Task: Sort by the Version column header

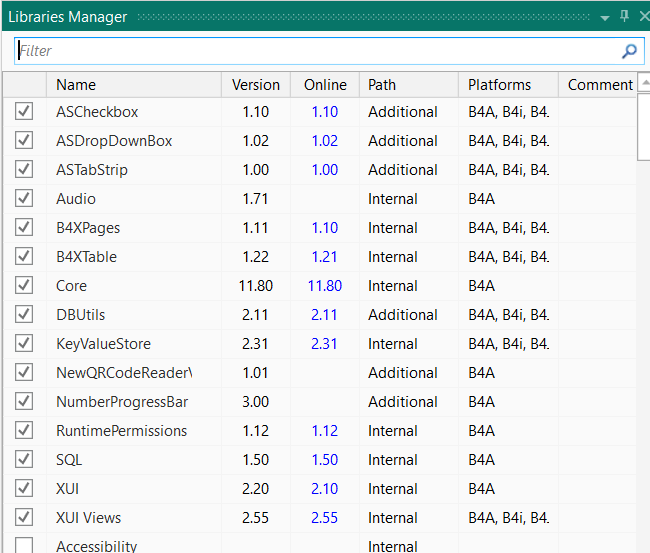Action: tap(255, 85)
